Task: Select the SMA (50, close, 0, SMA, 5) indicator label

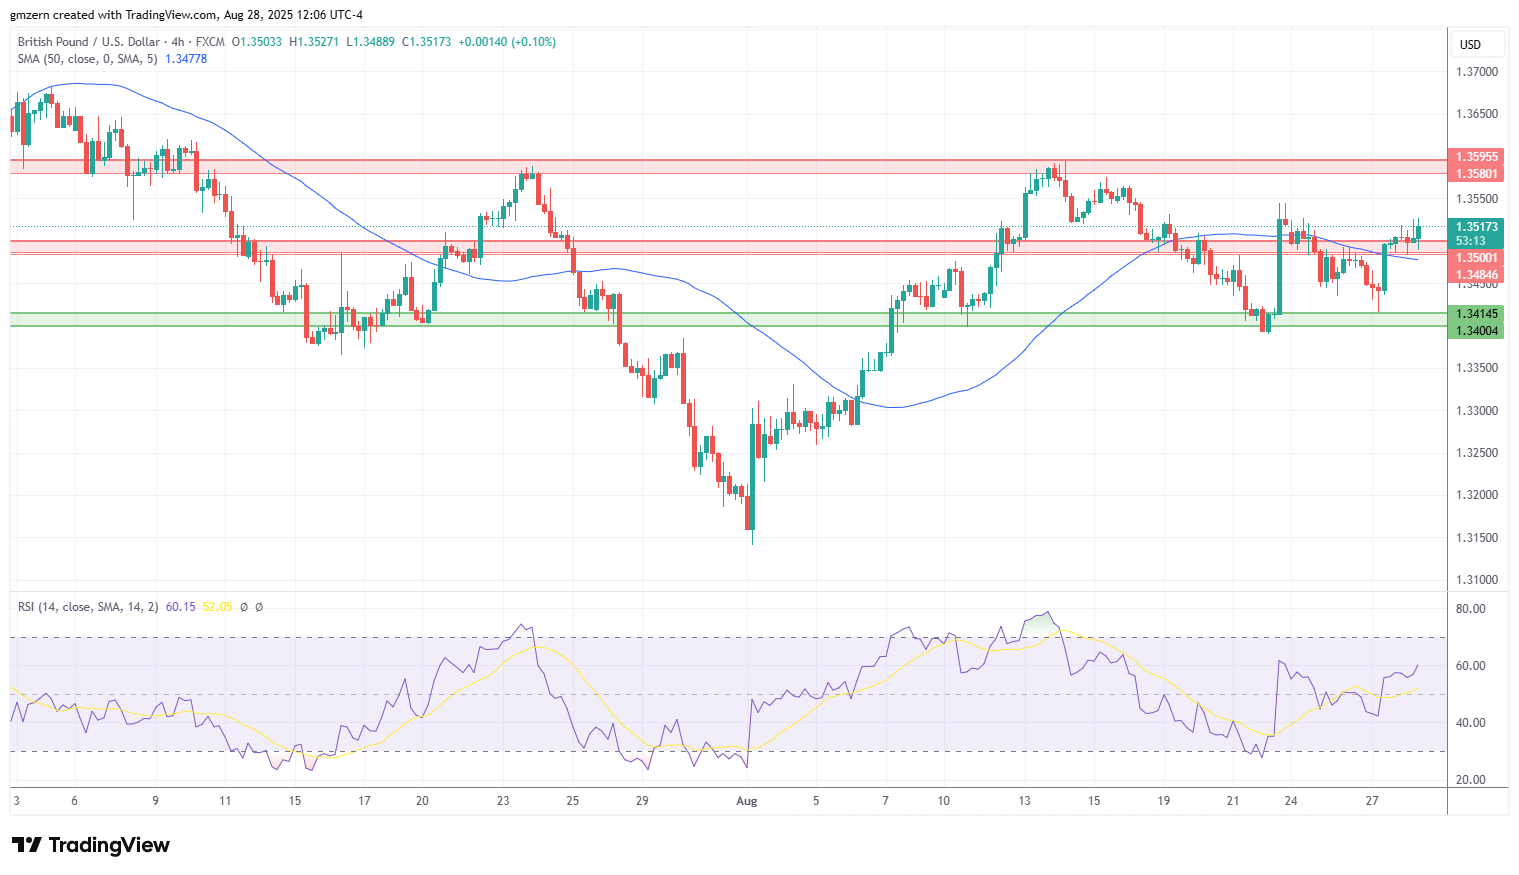Action: pyautogui.click(x=88, y=59)
